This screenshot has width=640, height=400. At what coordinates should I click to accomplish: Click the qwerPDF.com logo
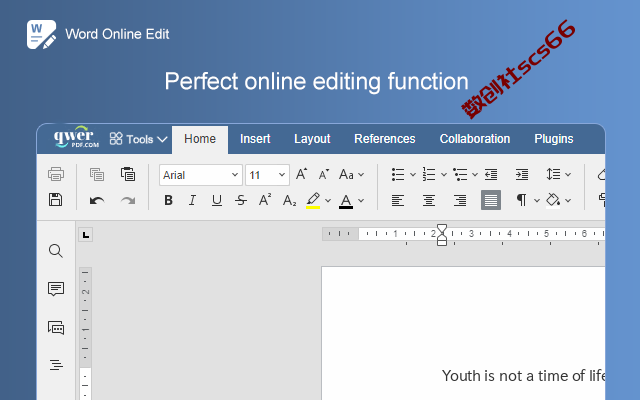click(x=76, y=138)
